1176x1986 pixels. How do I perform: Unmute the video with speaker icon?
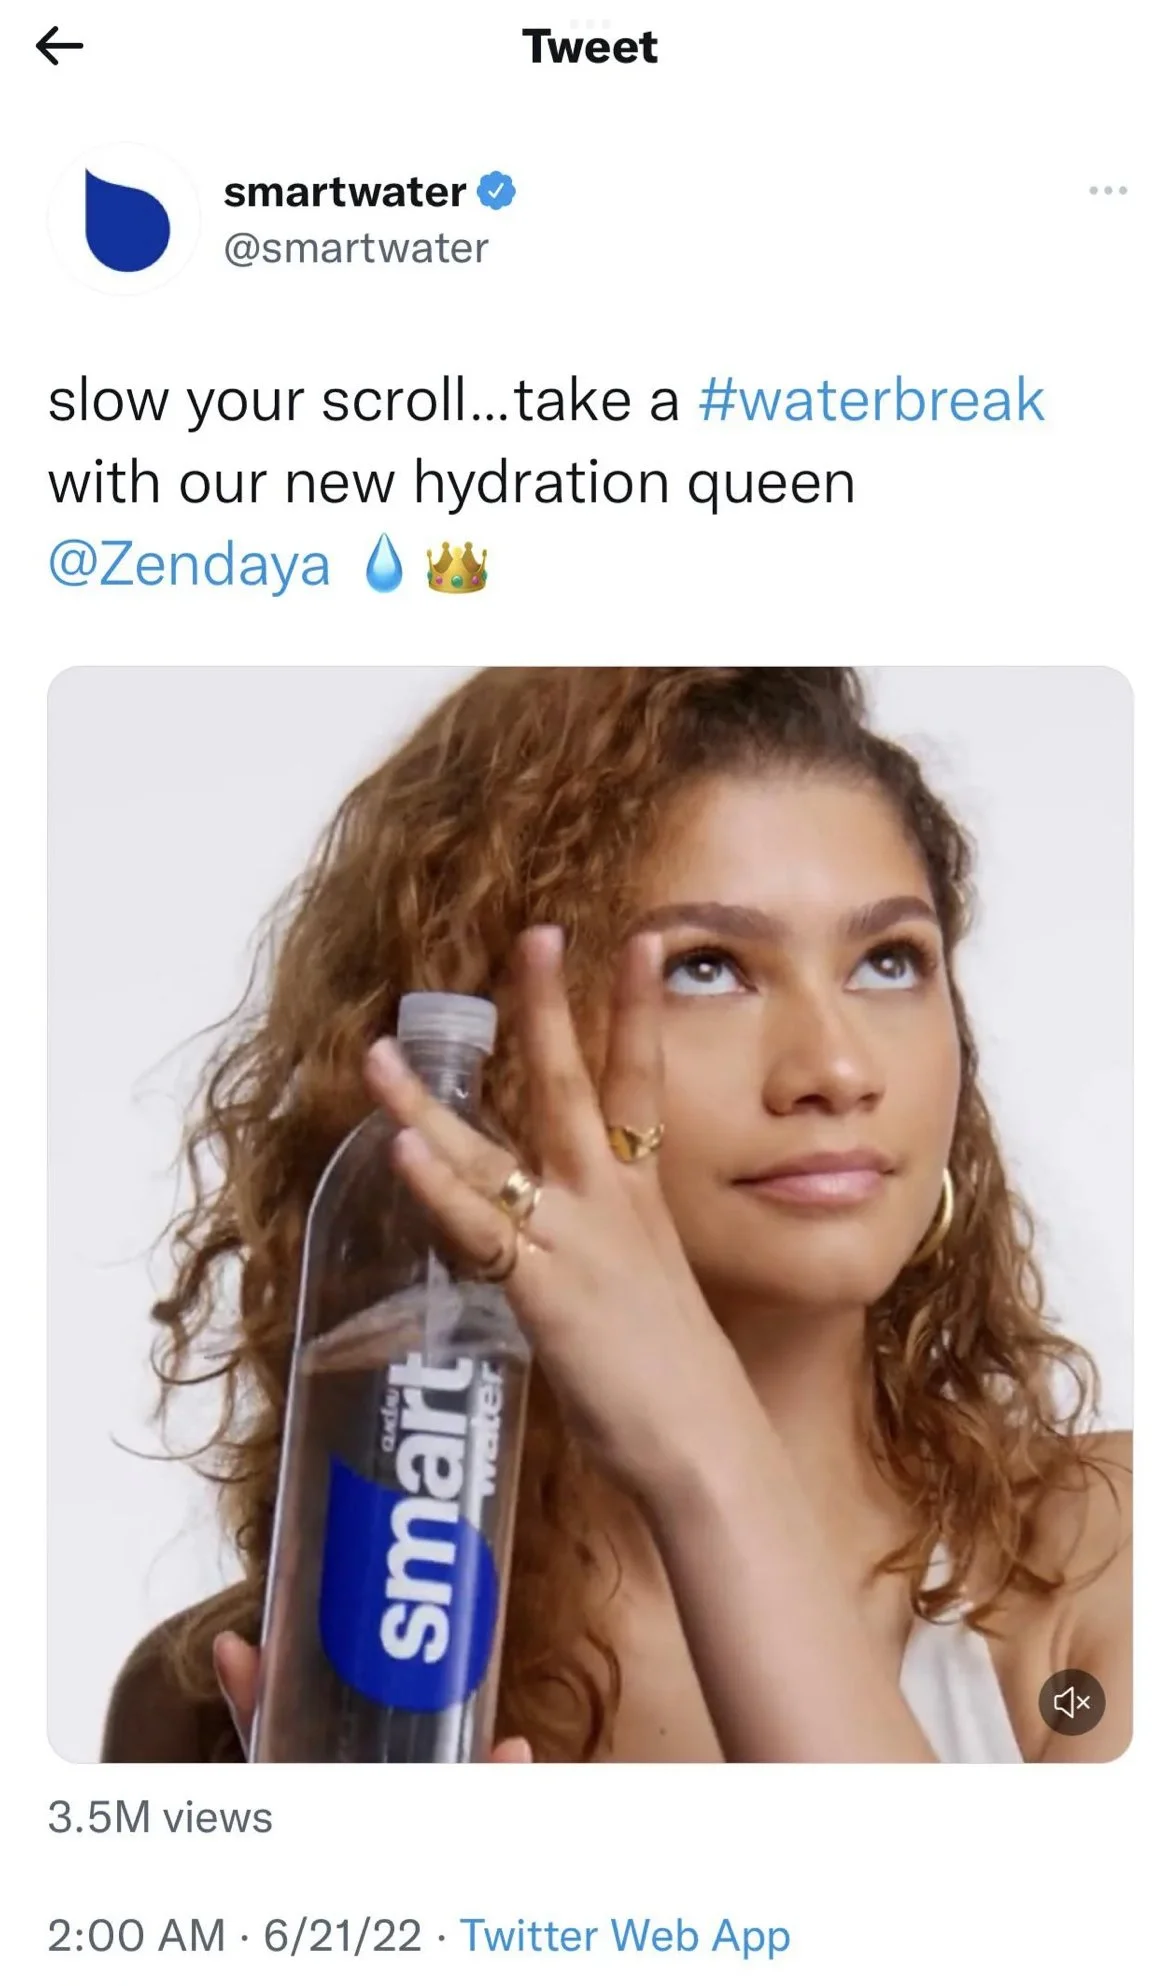(1072, 1700)
